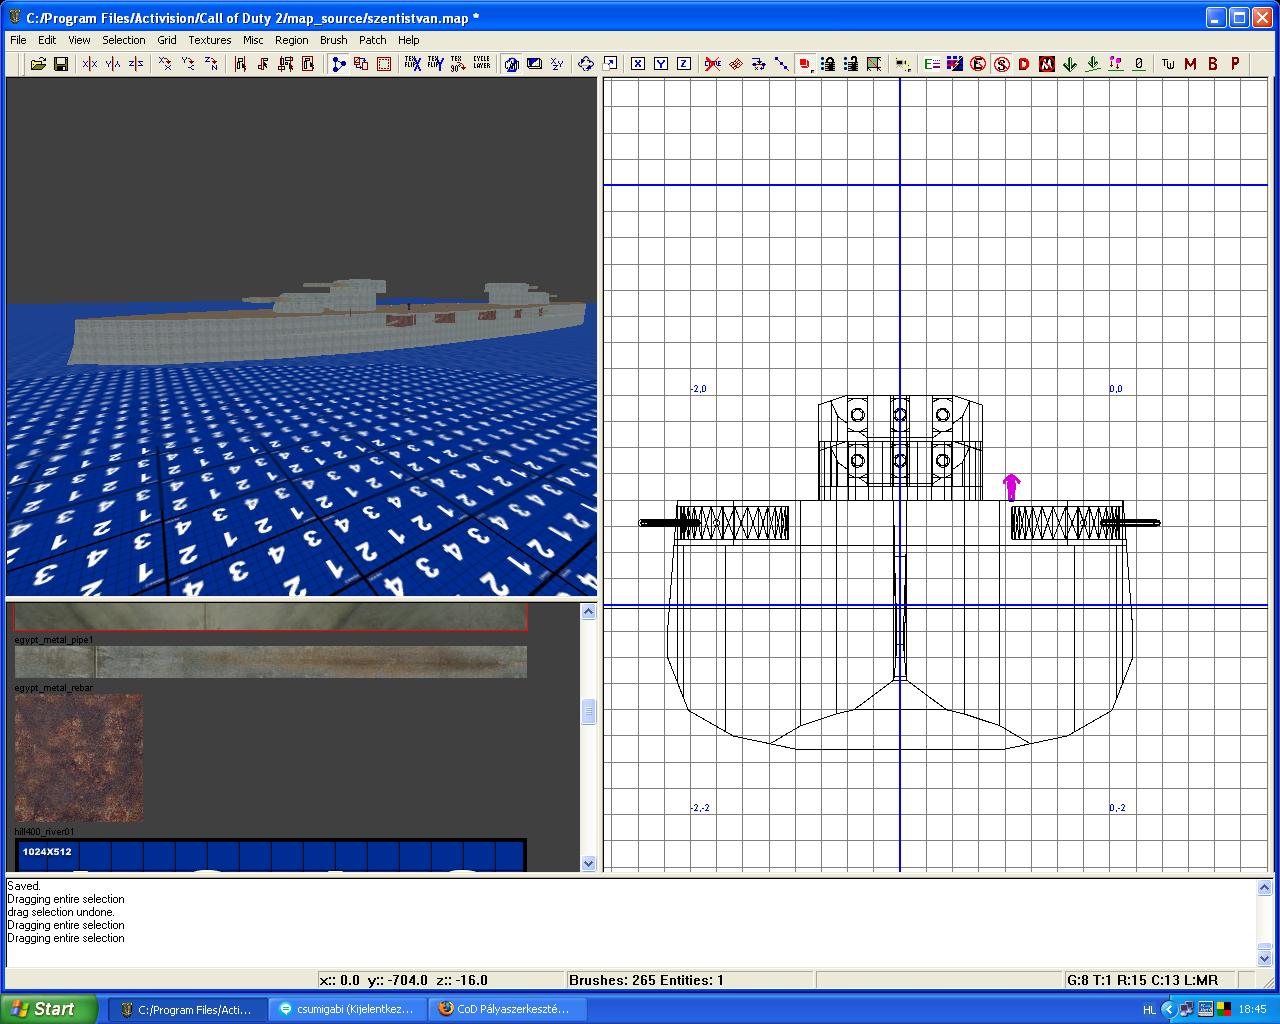
Task: Click TEX FLIP X icon
Action: [412, 64]
